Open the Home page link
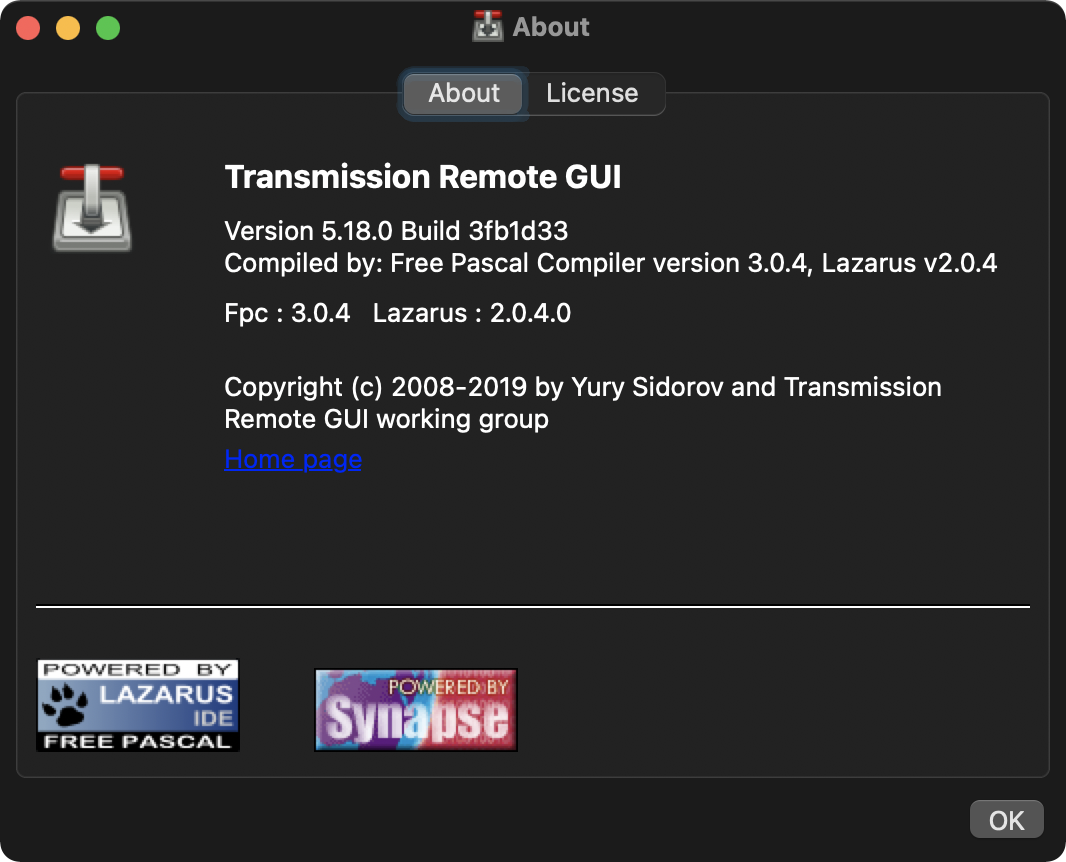This screenshot has width=1066, height=862. pyautogui.click(x=292, y=458)
